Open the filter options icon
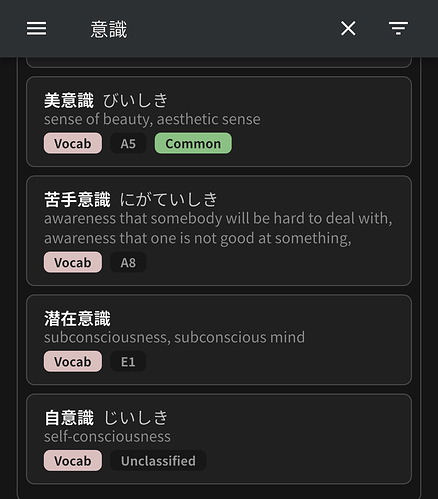This screenshot has width=438, height=499. coord(398,28)
